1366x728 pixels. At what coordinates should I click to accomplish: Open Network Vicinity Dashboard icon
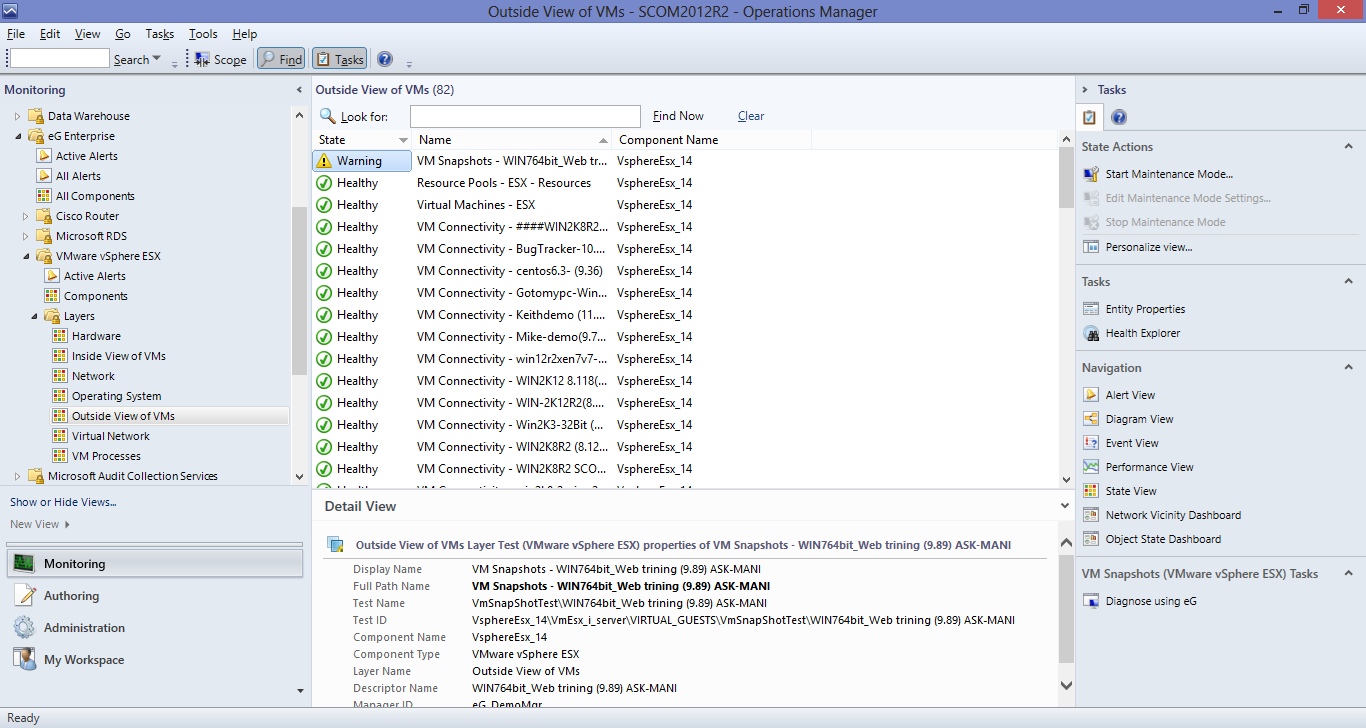pyautogui.click(x=1091, y=515)
